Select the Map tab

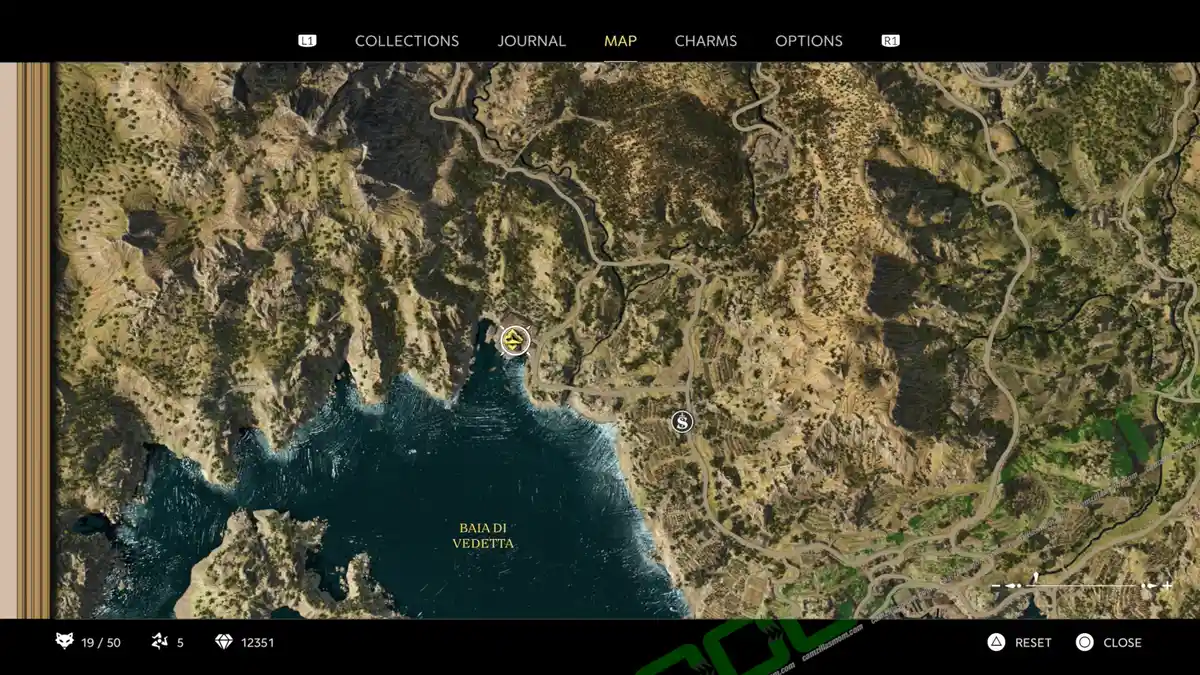tap(620, 41)
